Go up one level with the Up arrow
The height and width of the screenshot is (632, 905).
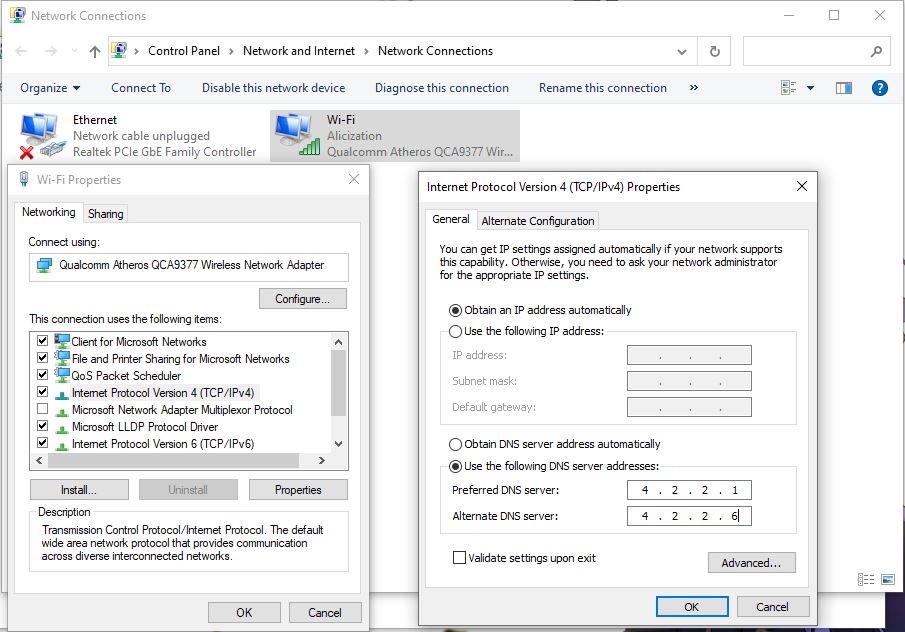pos(95,51)
